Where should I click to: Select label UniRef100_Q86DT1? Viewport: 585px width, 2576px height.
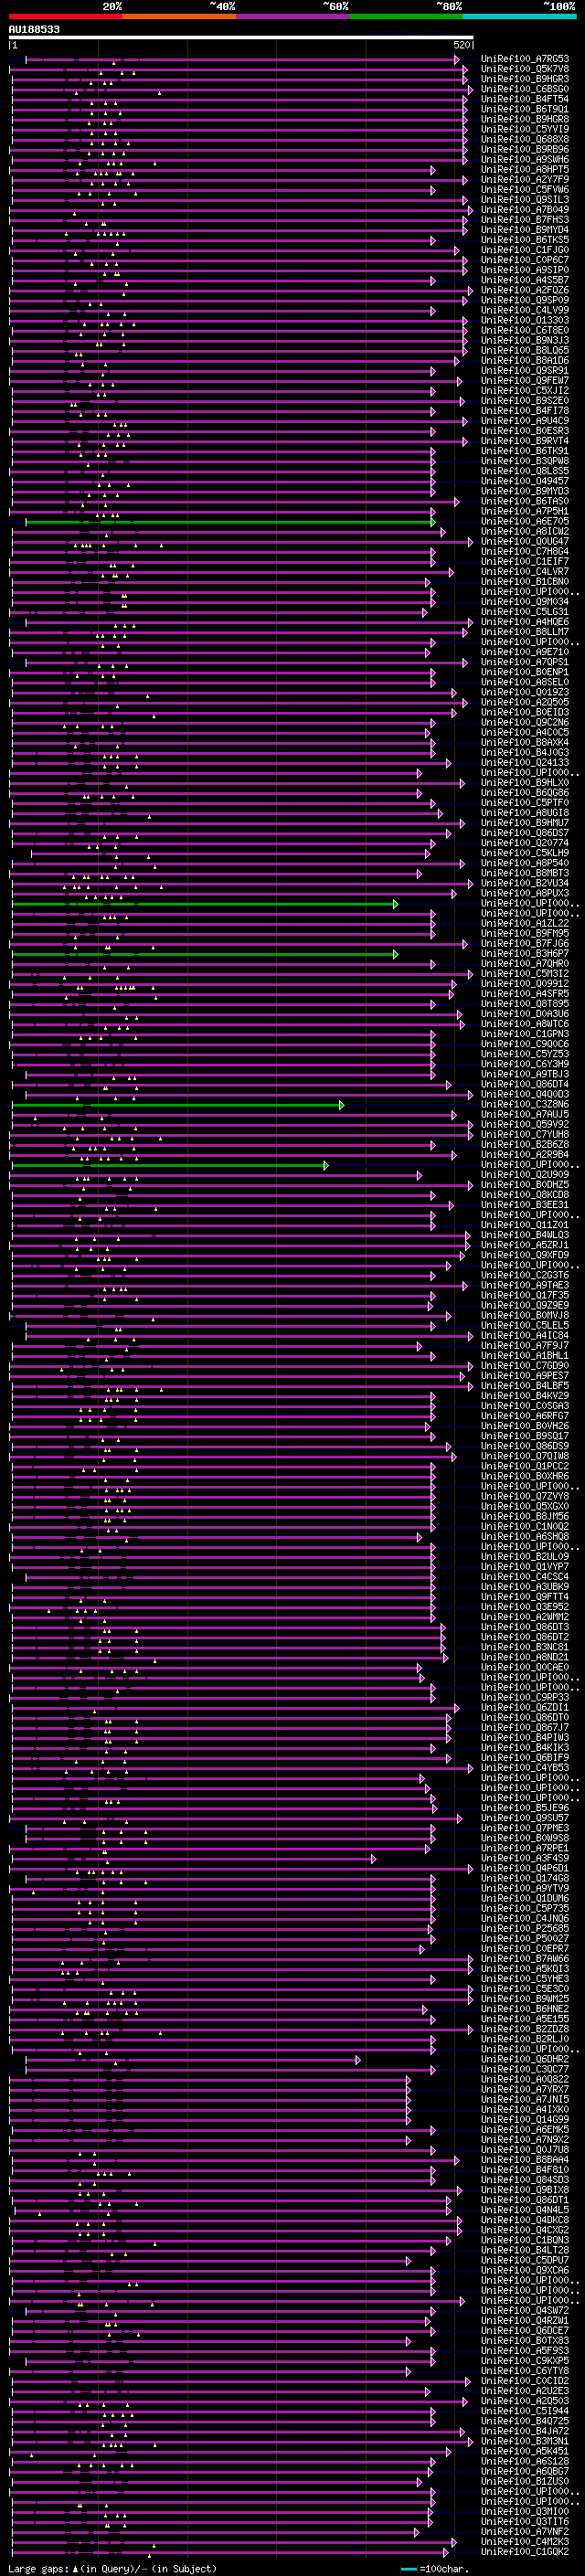[525, 2200]
